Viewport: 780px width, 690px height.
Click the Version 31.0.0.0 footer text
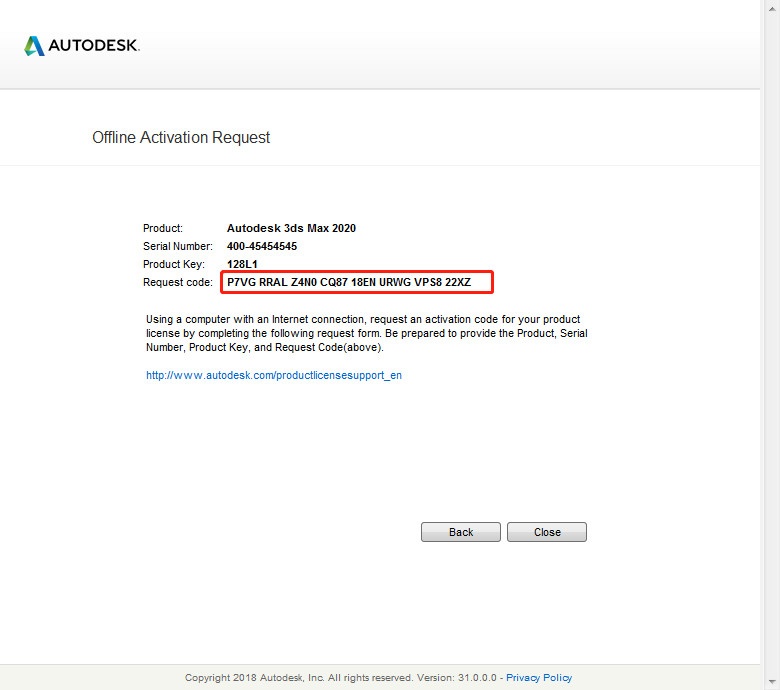pos(463,678)
